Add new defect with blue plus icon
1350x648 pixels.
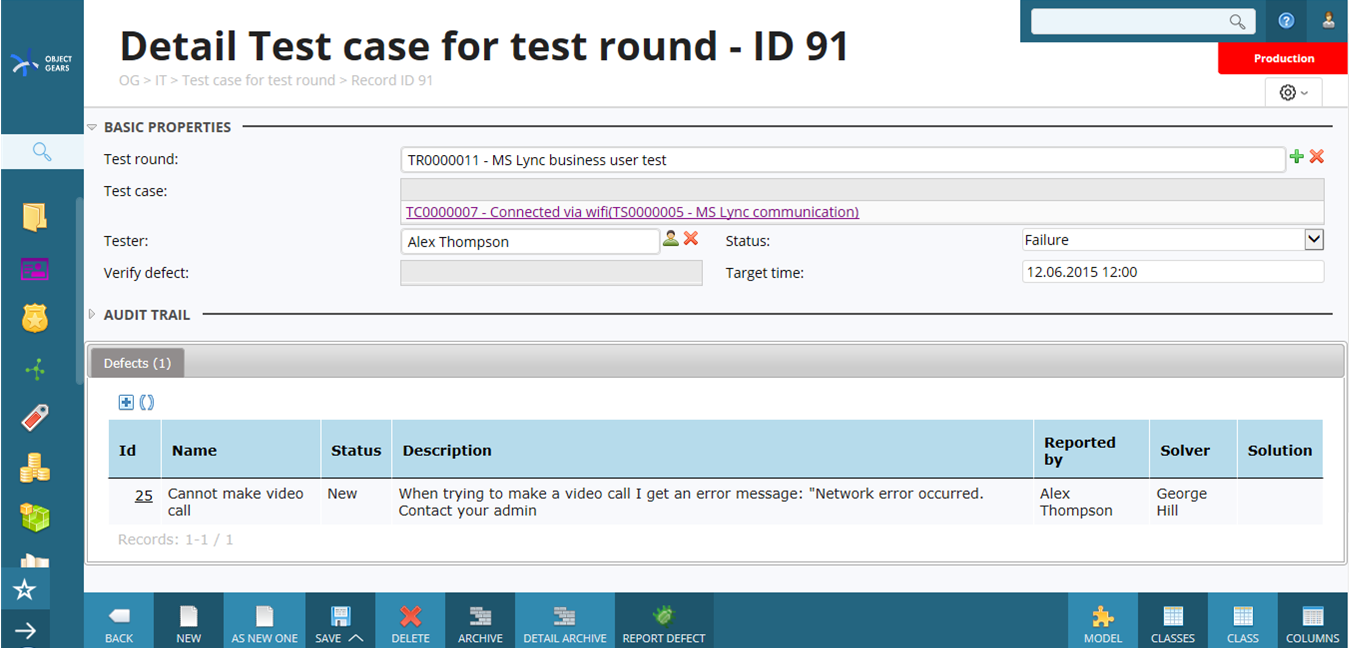(x=126, y=402)
